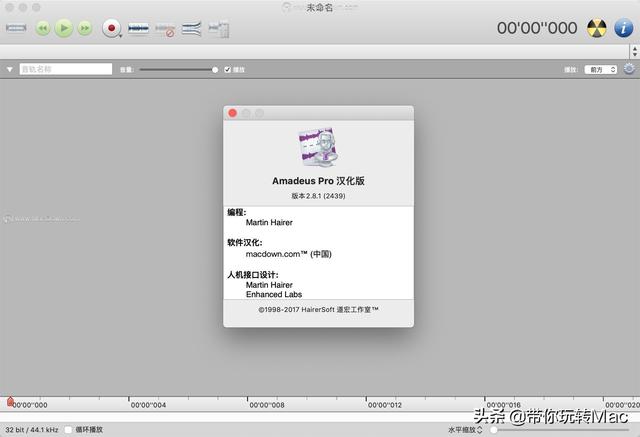Viewport: 640px width, 437px height.
Task: Start recording with the red Record button
Action: [x=111, y=28]
